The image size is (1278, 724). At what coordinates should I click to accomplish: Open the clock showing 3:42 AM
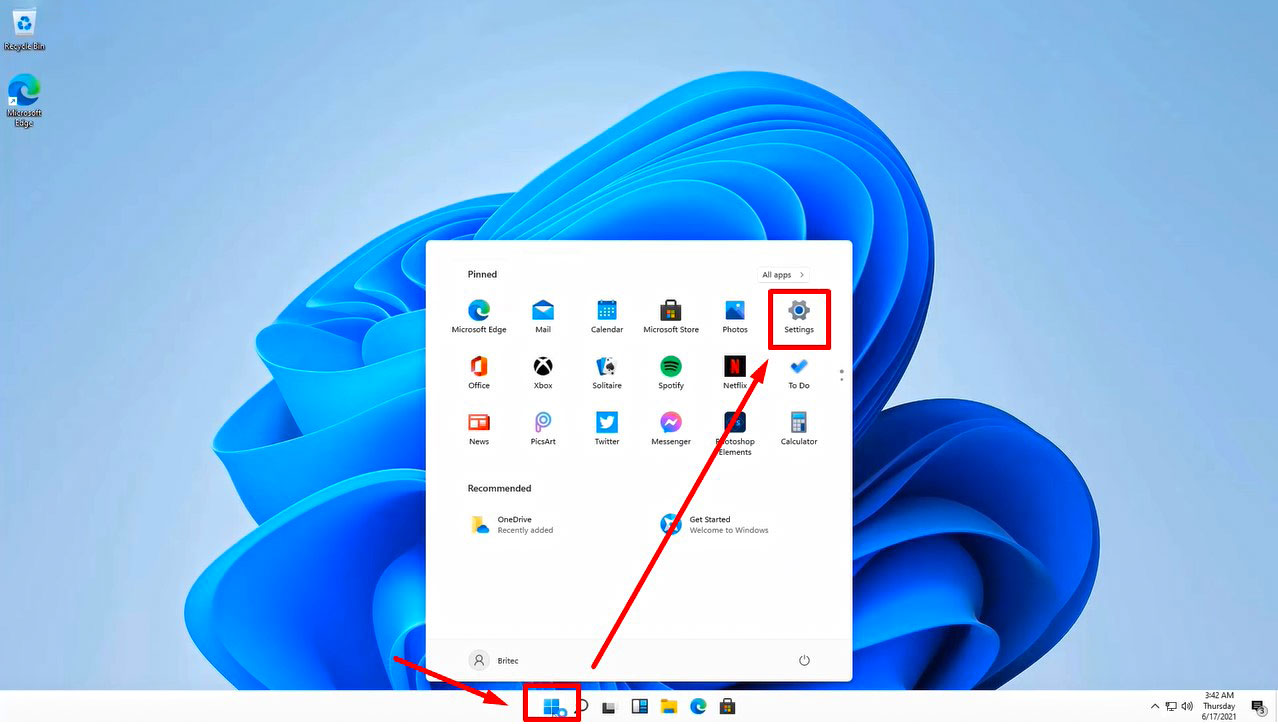coord(1219,706)
